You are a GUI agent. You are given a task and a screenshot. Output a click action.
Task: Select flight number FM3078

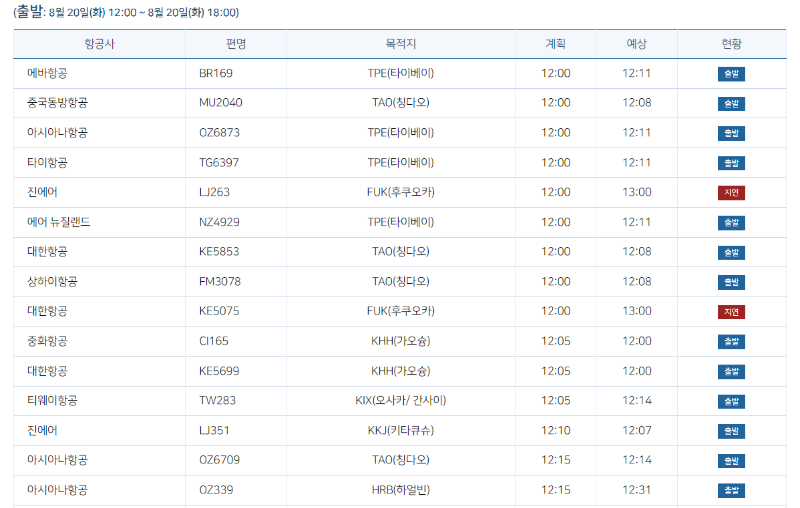(220, 282)
